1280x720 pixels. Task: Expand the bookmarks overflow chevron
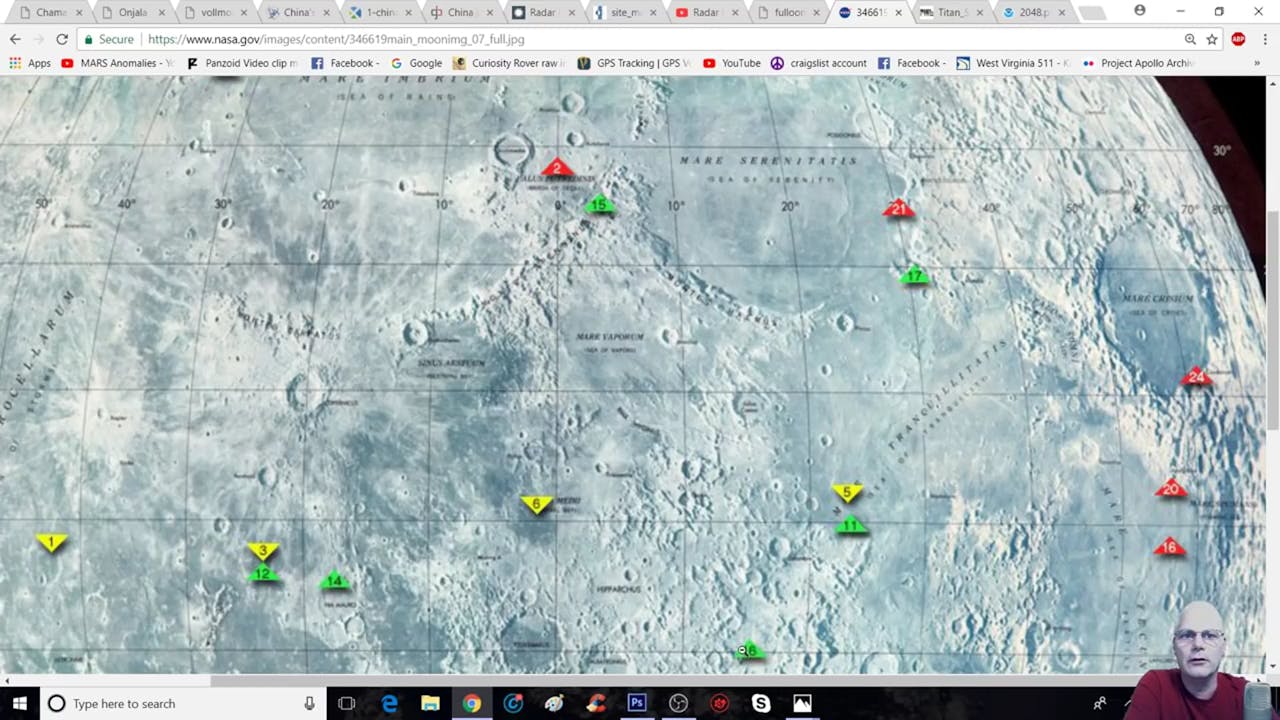click(1257, 62)
